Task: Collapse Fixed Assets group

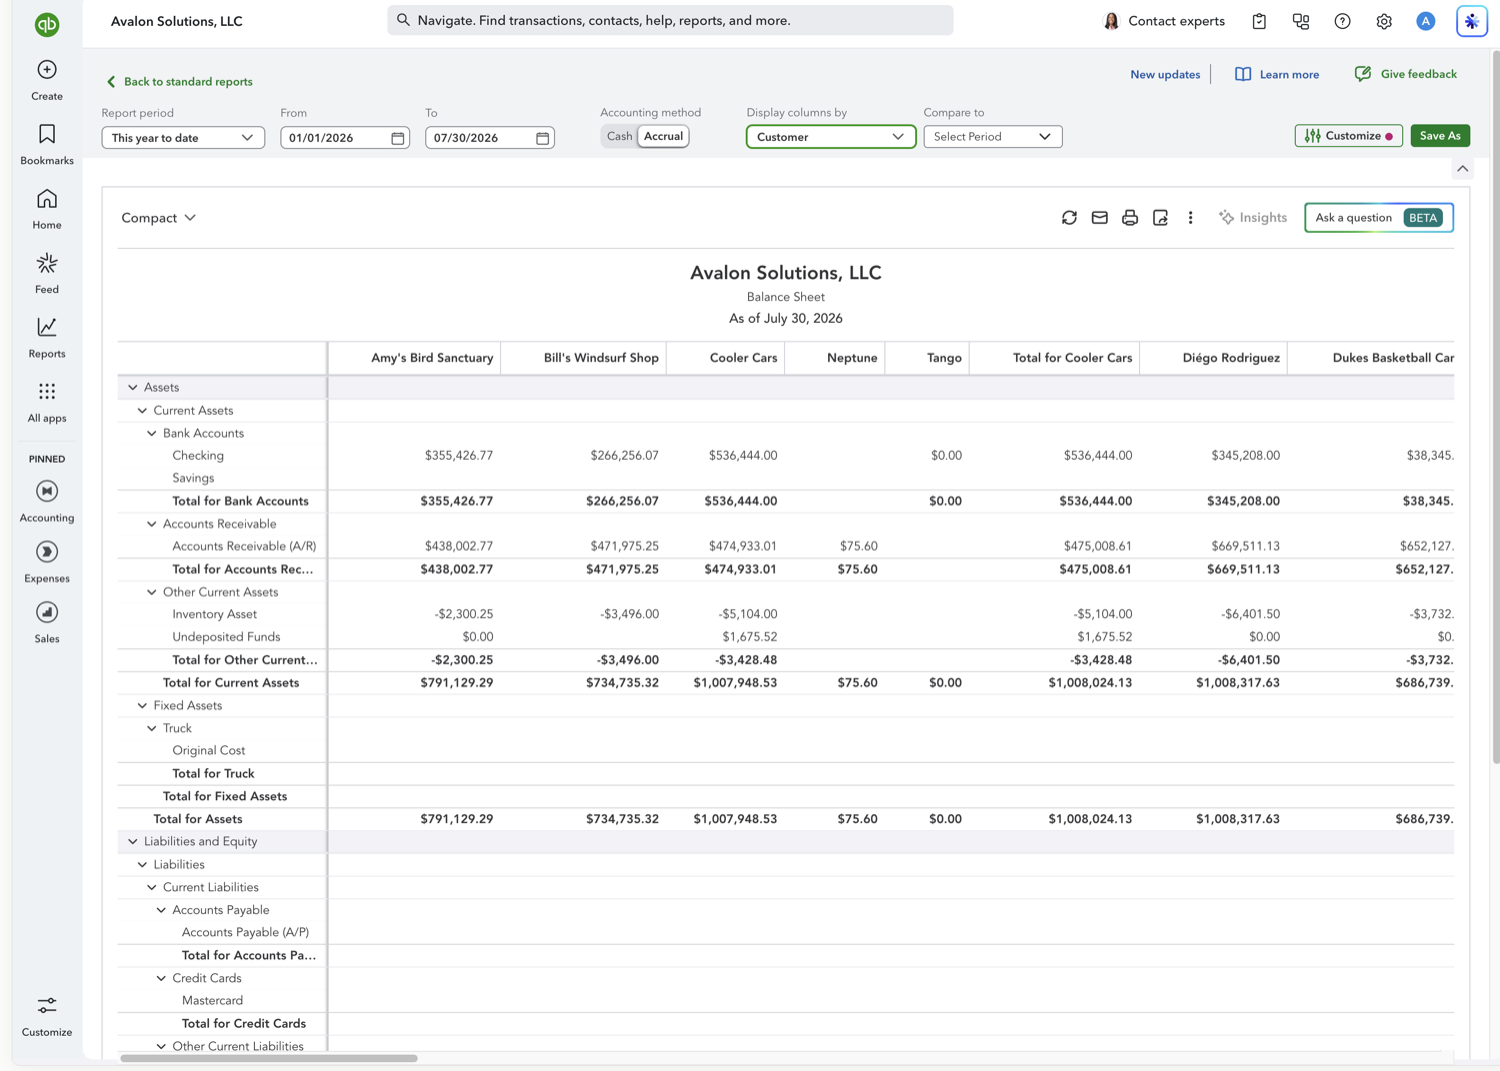Action: click(142, 706)
